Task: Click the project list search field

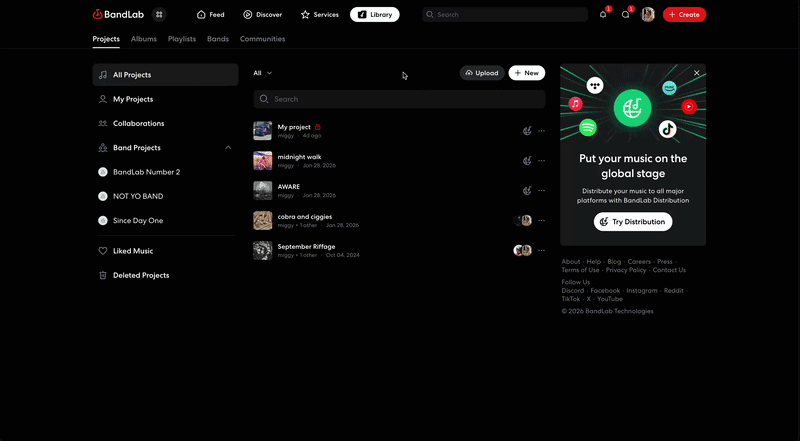Action: [400, 99]
